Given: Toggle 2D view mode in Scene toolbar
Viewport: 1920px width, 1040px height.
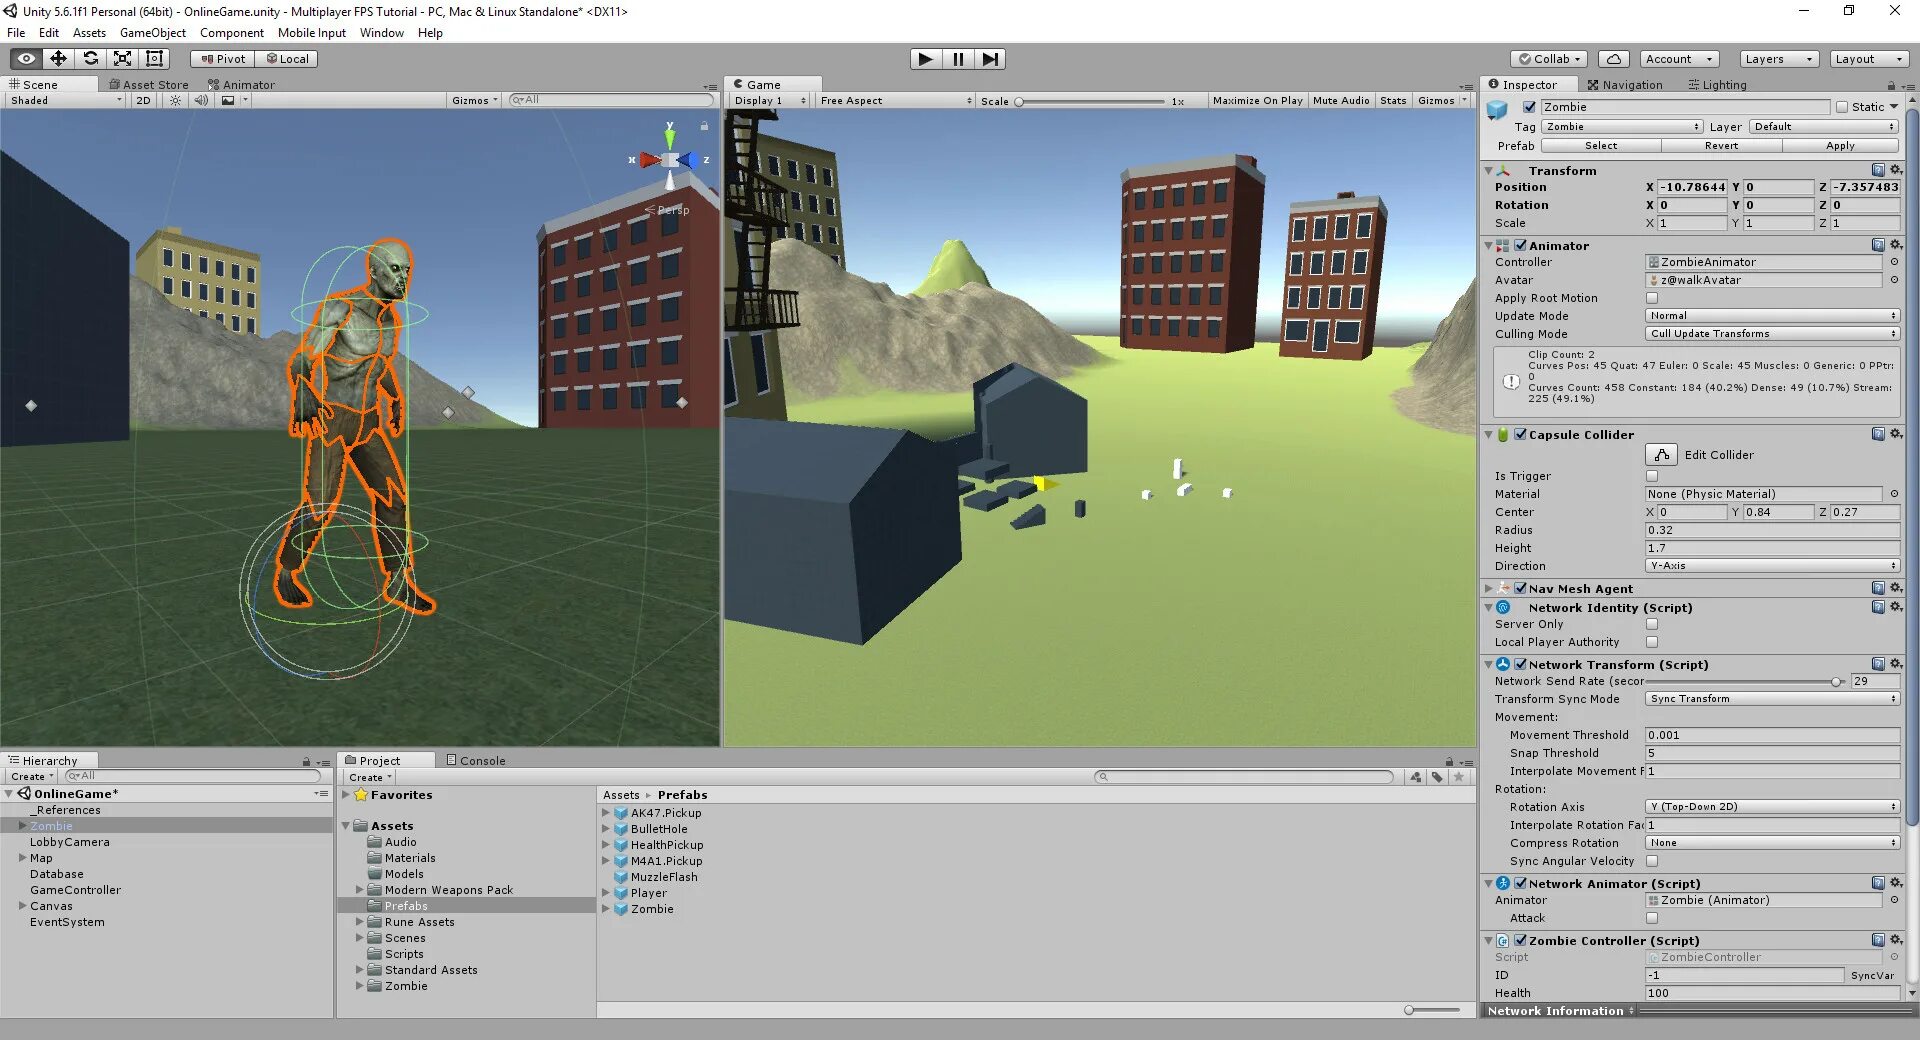Looking at the screenshot, I should click(x=143, y=100).
